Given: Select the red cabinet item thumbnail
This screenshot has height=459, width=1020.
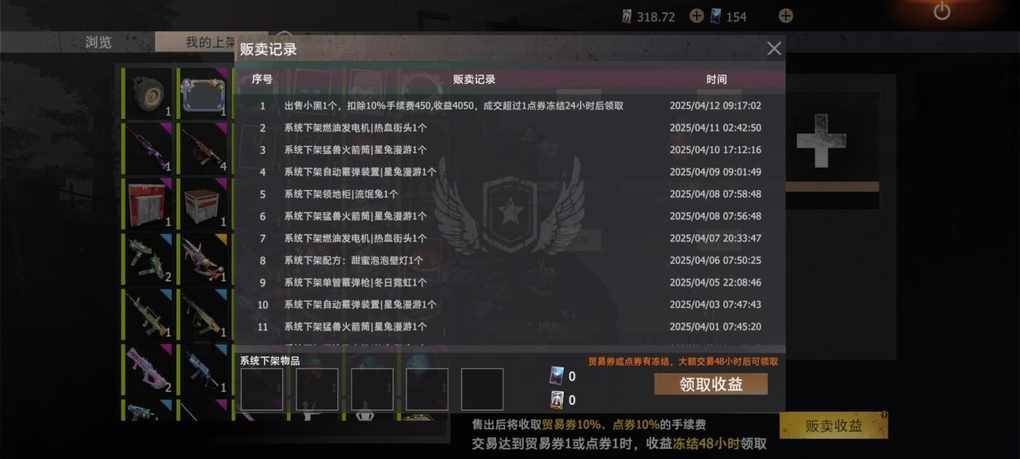Looking at the screenshot, I should point(149,203).
